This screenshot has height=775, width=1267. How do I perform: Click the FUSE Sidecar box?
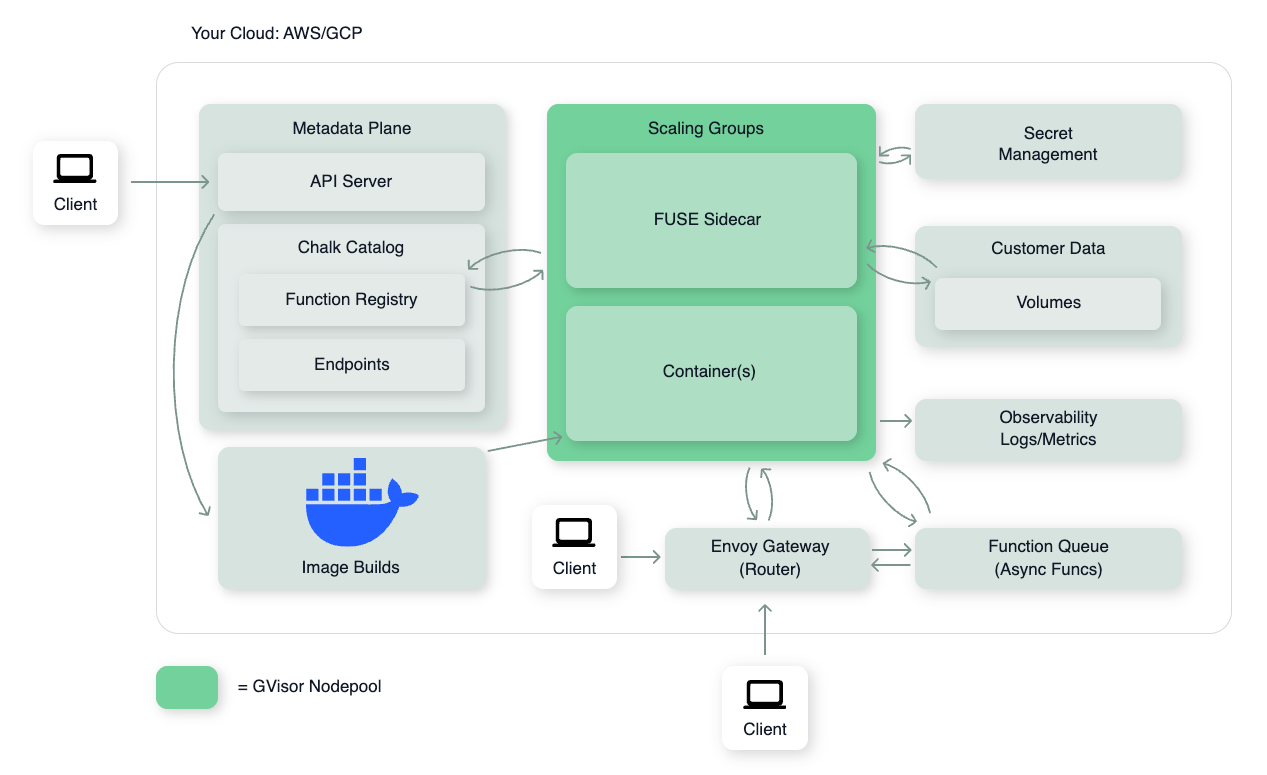711,220
